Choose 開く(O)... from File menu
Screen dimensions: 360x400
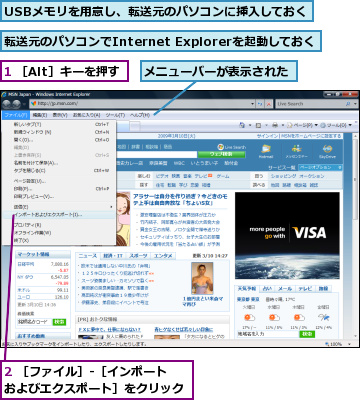click(x=59, y=140)
